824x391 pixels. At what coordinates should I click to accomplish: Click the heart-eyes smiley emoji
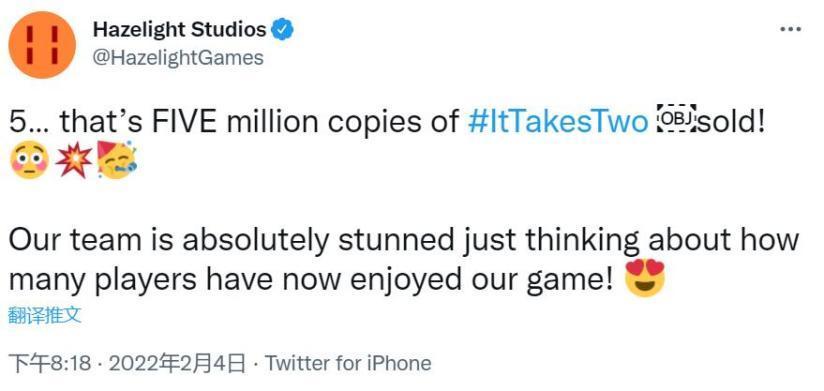(x=645, y=277)
